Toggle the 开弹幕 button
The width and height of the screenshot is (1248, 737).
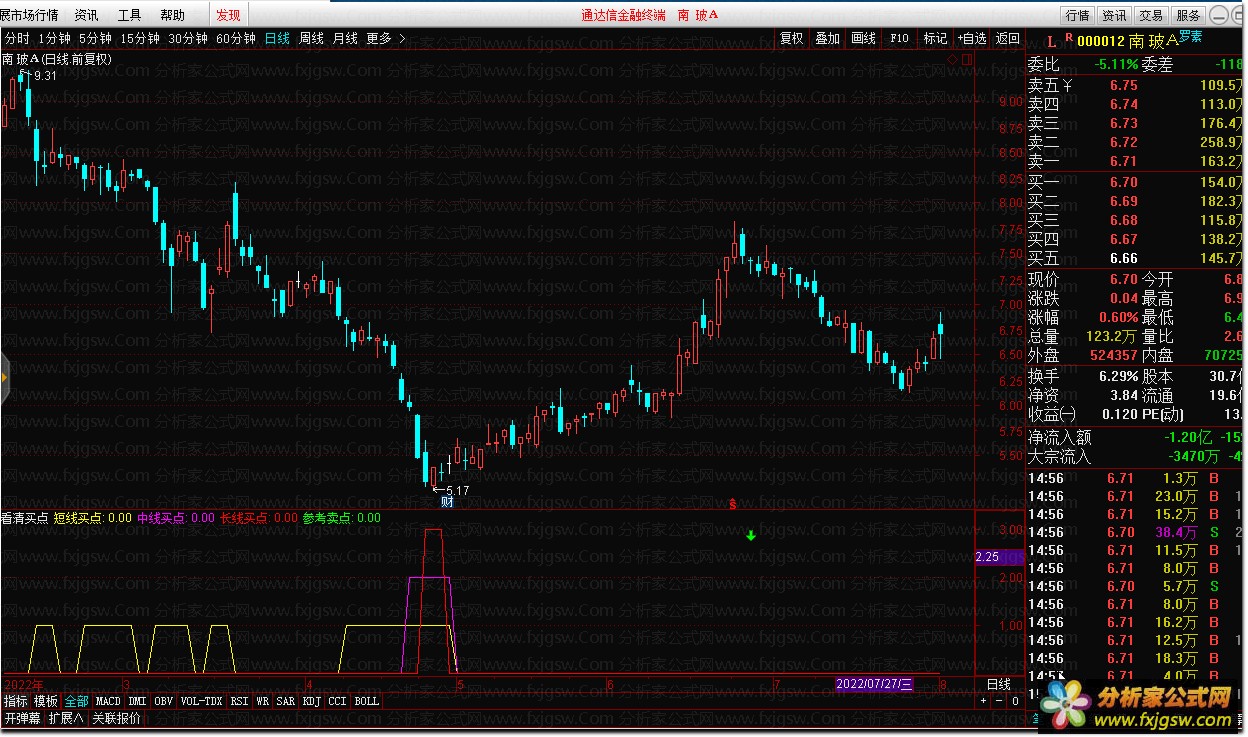coord(22,718)
